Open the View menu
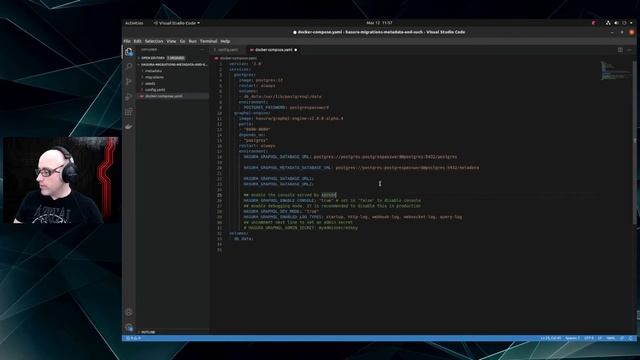 tap(171, 41)
